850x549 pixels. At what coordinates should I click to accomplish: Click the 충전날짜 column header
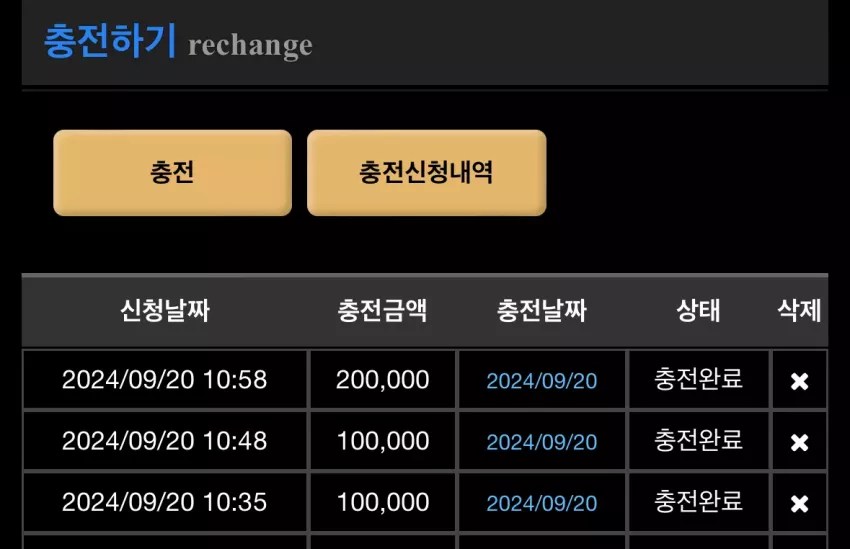click(x=542, y=311)
